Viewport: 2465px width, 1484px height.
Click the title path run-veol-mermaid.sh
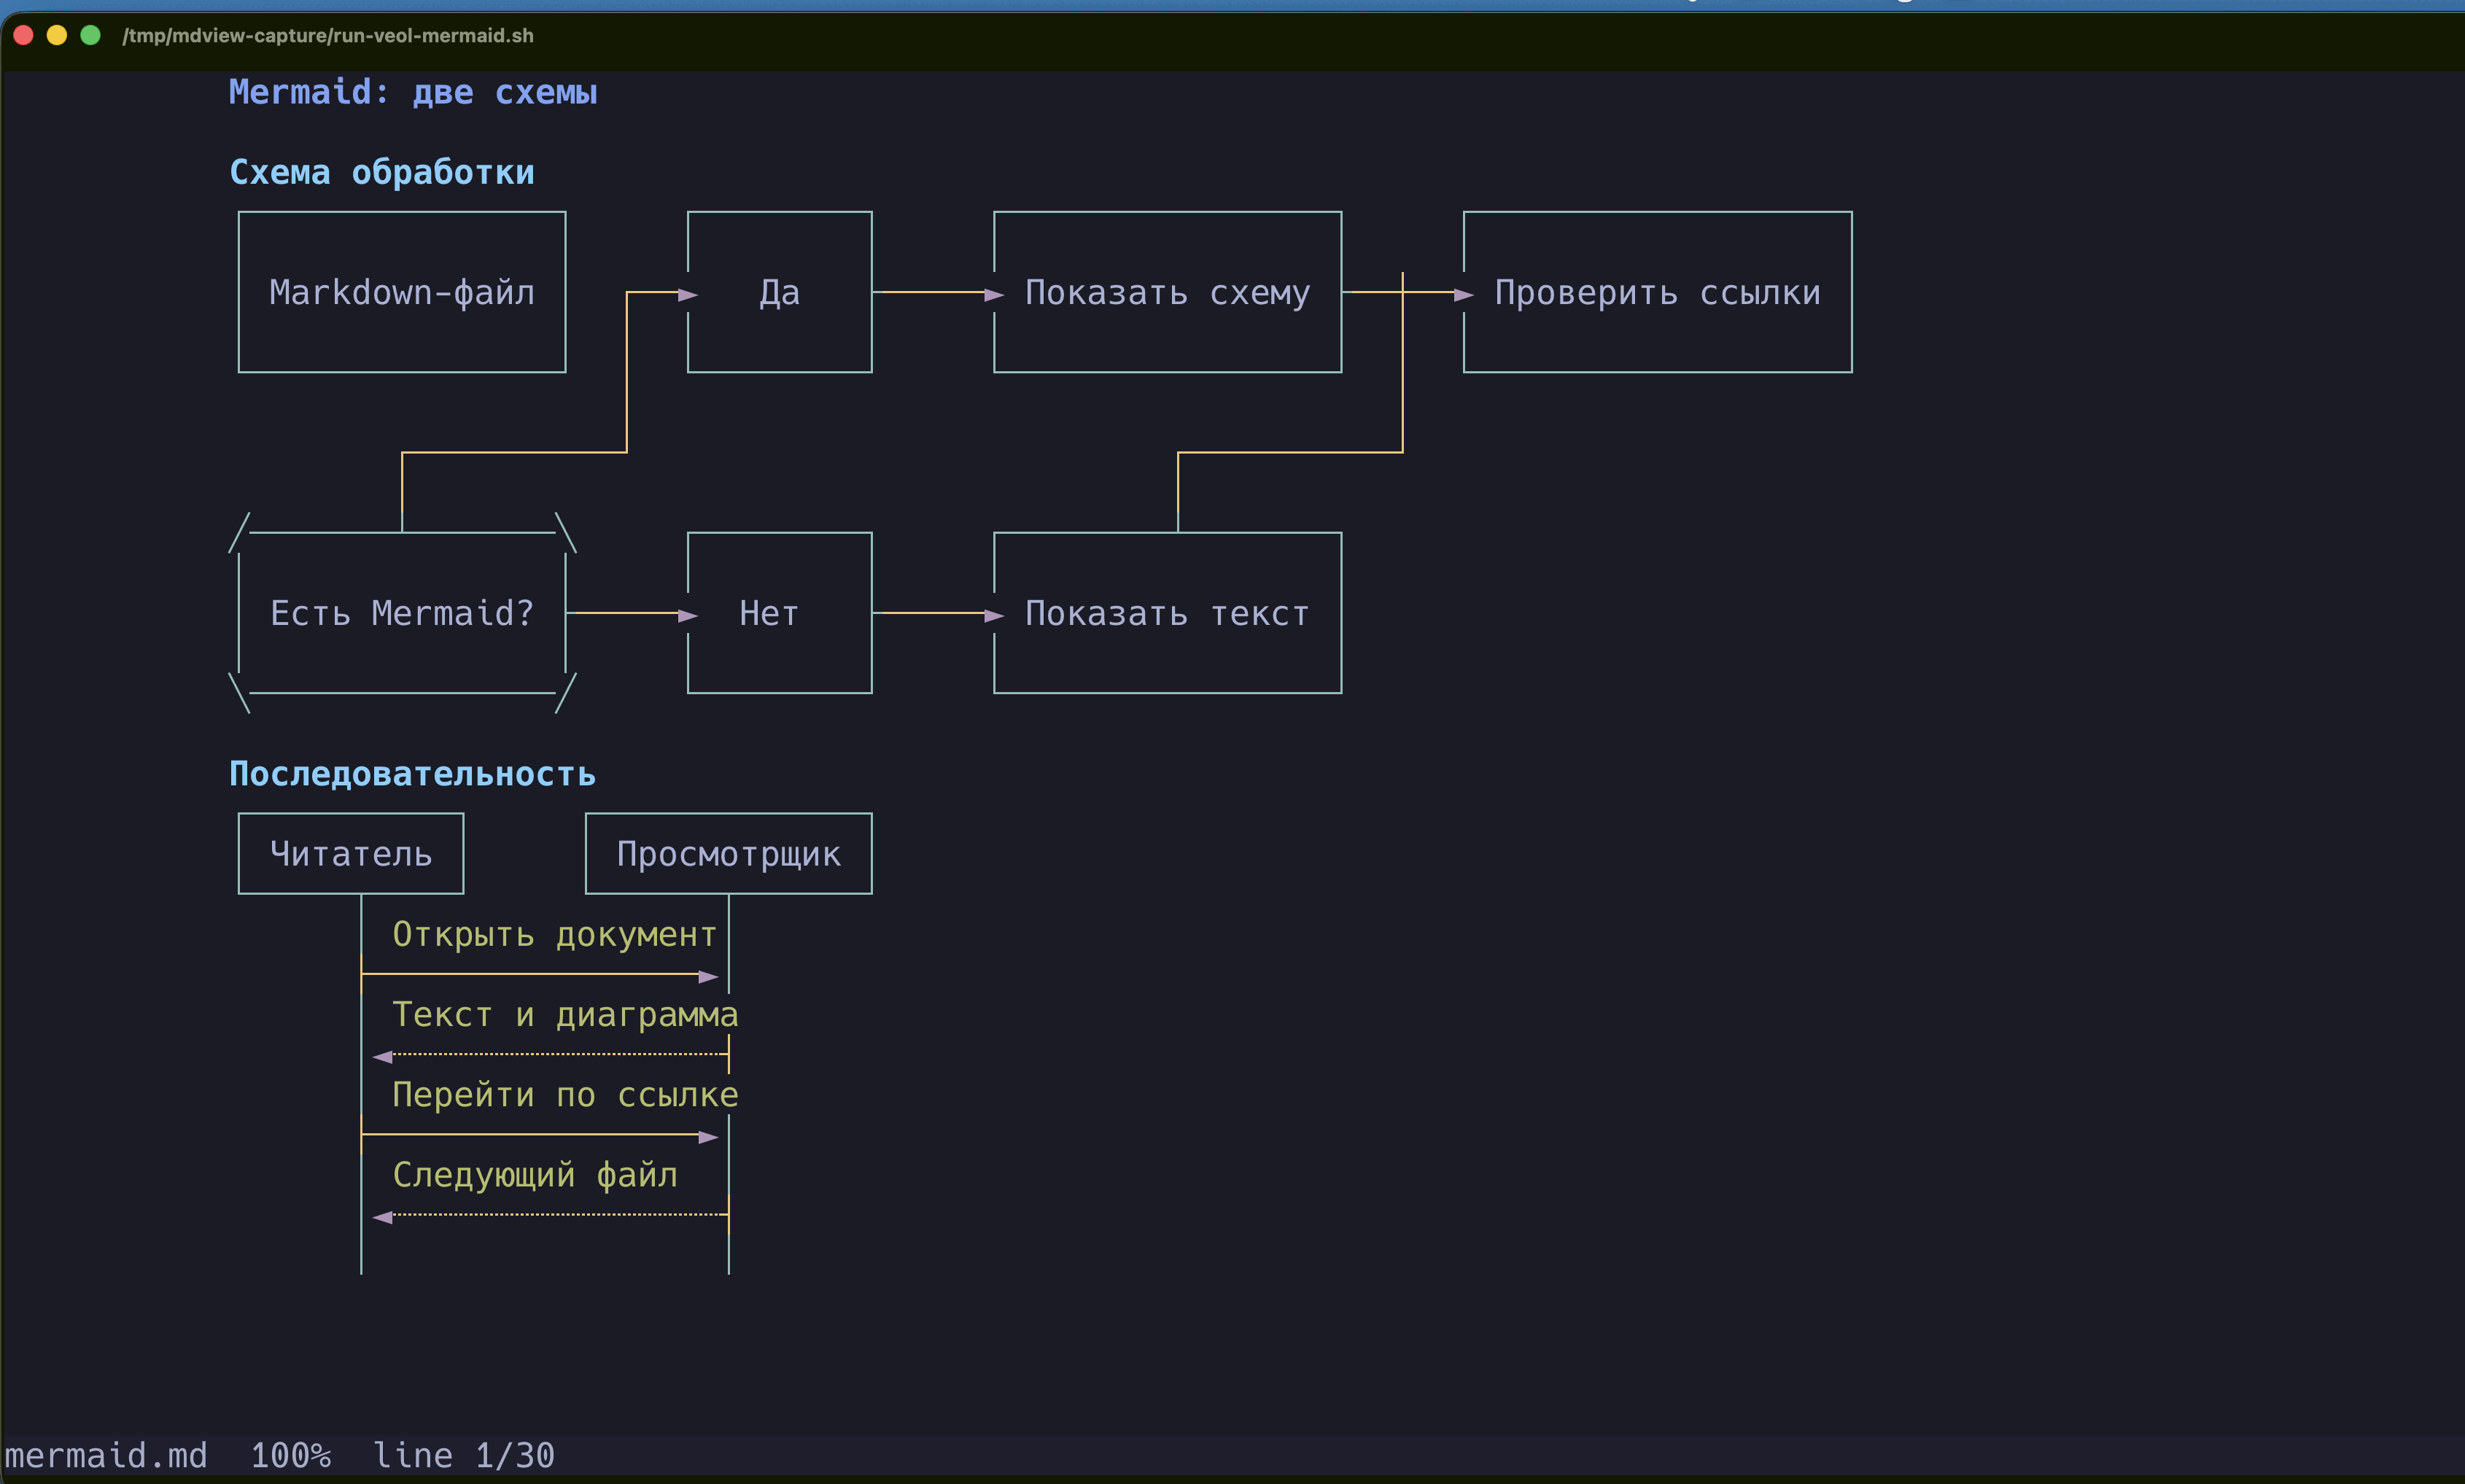[x=328, y=35]
